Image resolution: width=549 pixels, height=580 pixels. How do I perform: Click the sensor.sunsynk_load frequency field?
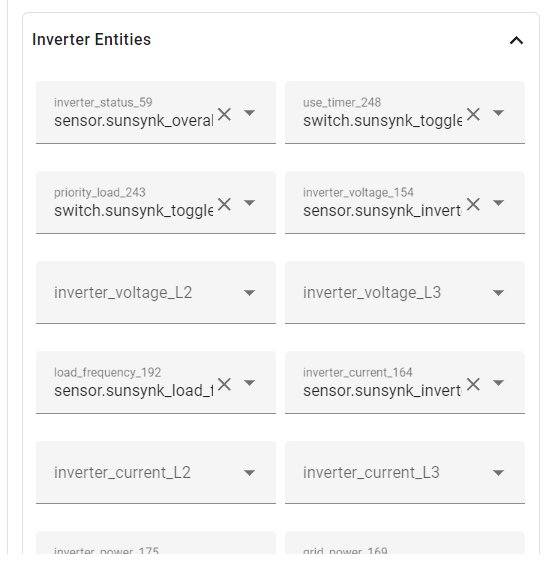134,391
